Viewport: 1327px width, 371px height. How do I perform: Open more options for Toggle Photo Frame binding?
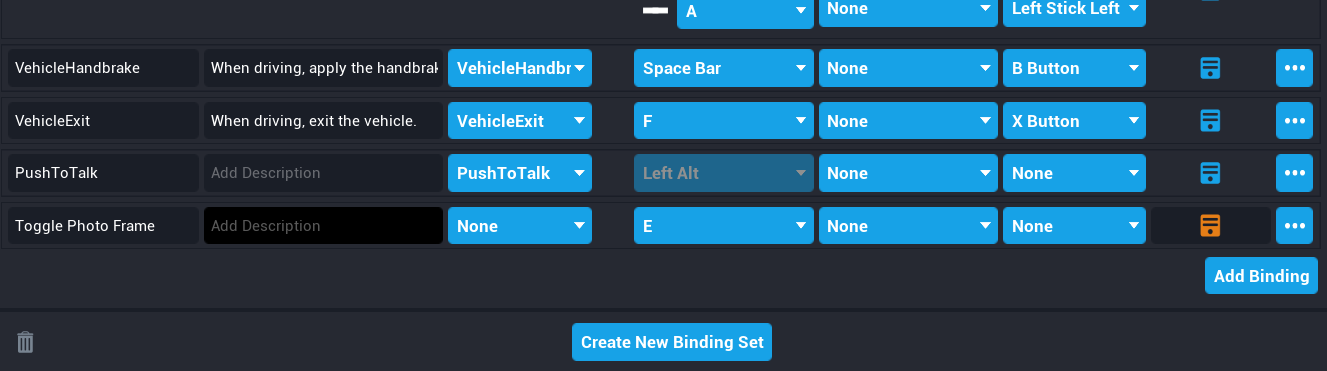pos(1295,226)
